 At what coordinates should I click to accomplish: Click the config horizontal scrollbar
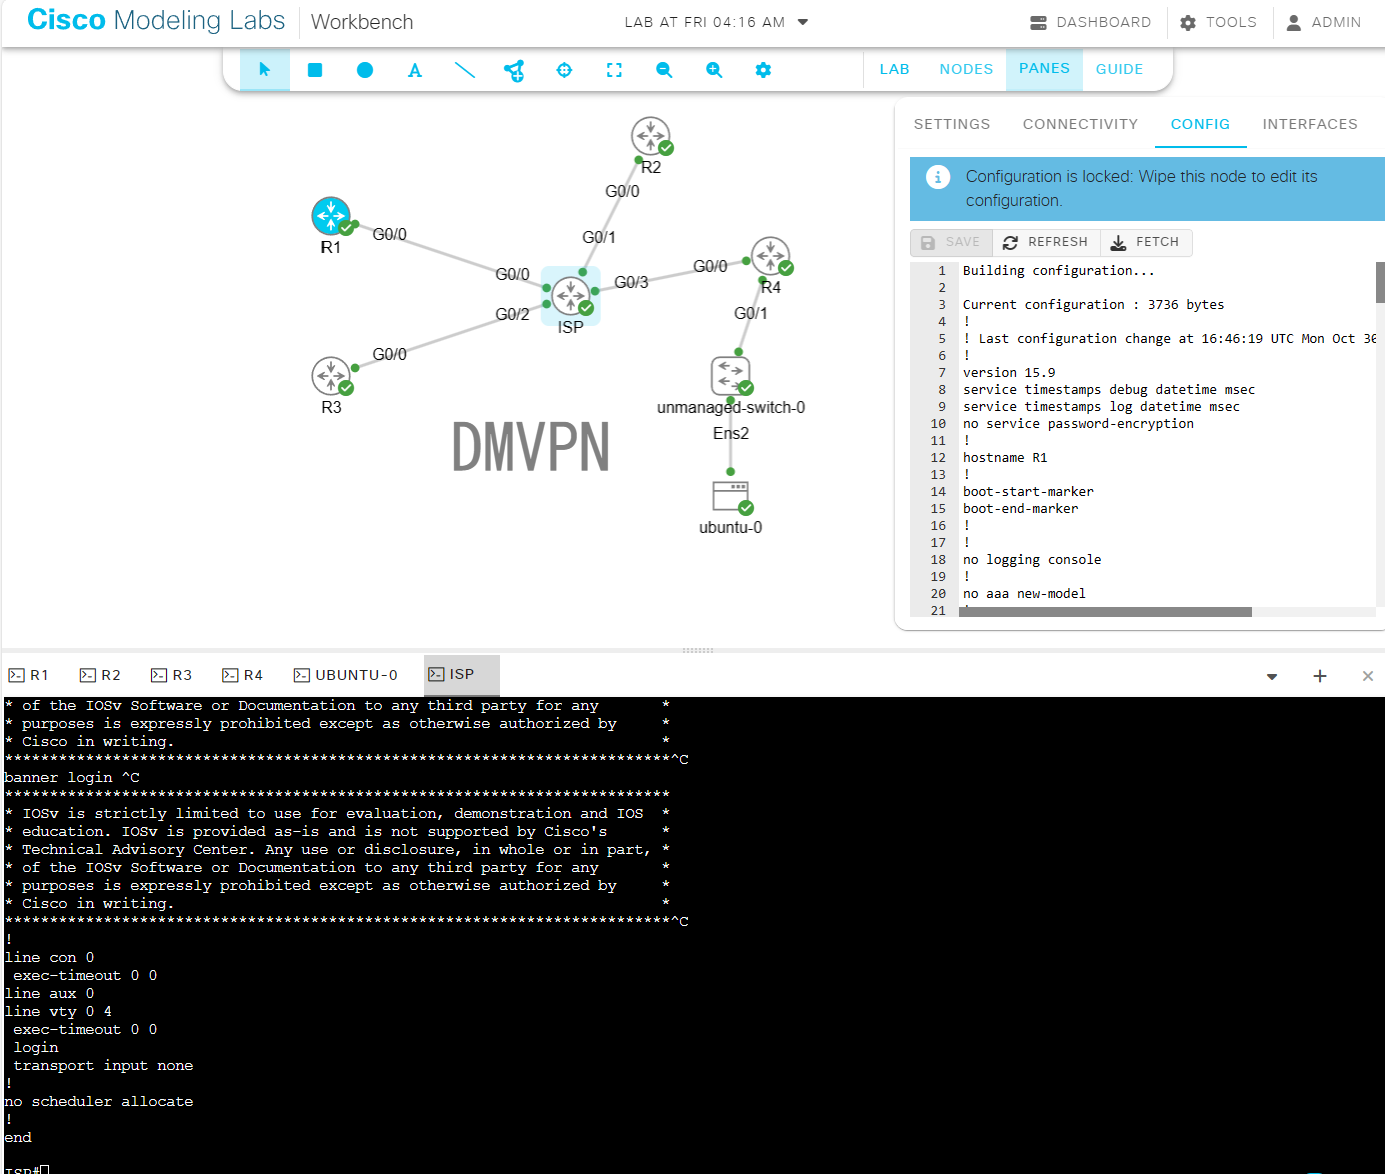click(1105, 612)
